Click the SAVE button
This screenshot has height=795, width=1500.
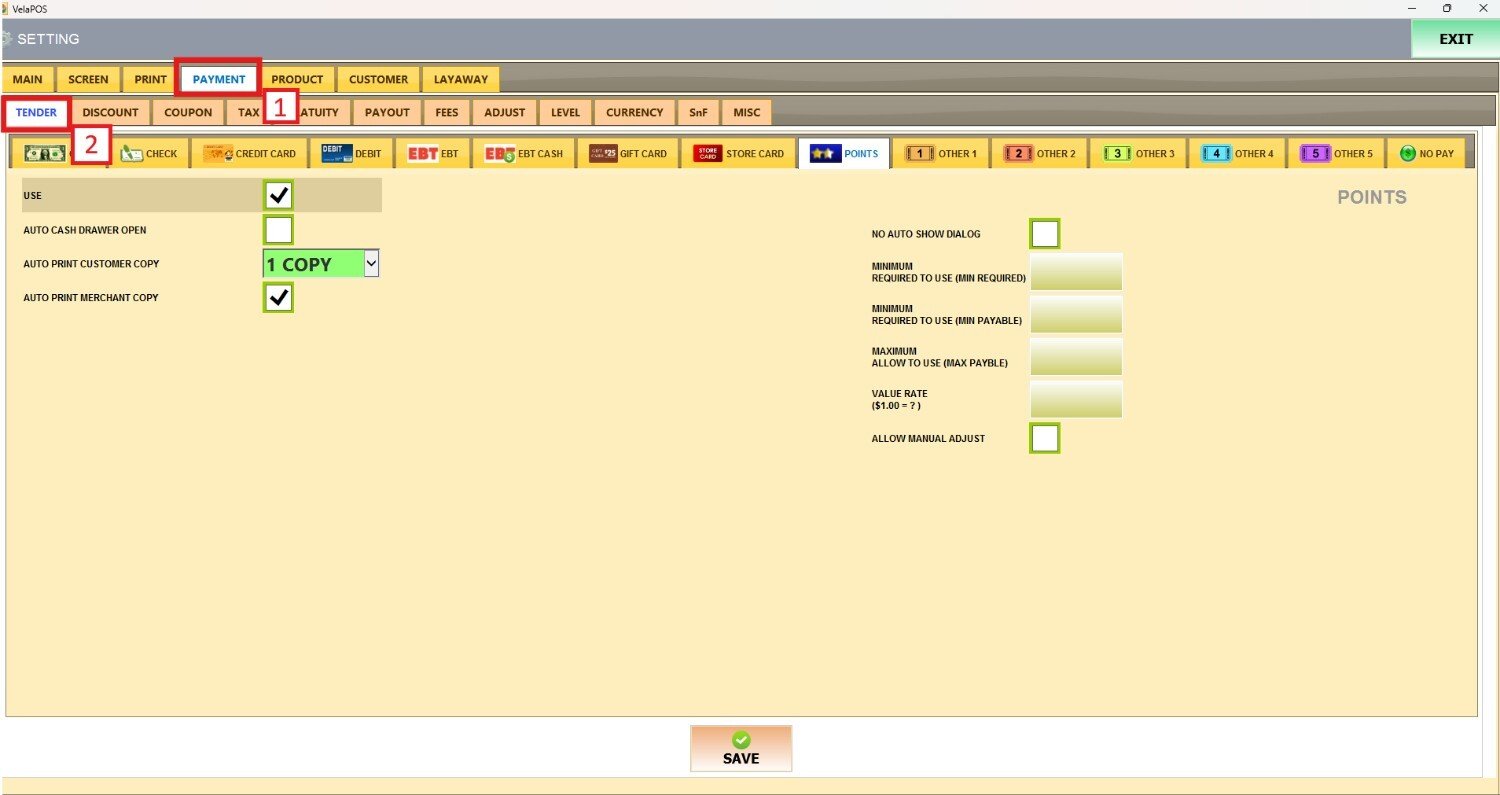pyautogui.click(x=740, y=748)
